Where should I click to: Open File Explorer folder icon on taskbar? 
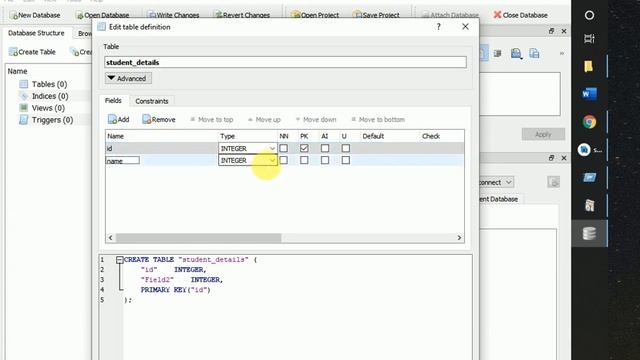pyautogui.click(x=589, y=67)
